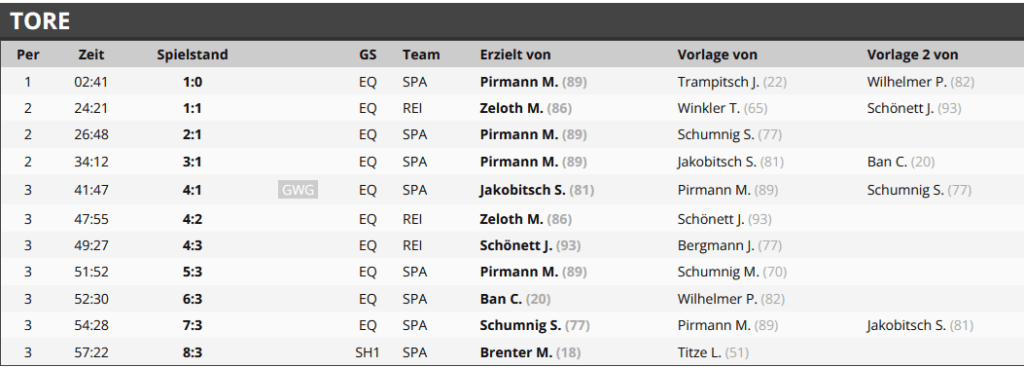
Task: Click the Erzielt von column header
Action: pos(515,55)
